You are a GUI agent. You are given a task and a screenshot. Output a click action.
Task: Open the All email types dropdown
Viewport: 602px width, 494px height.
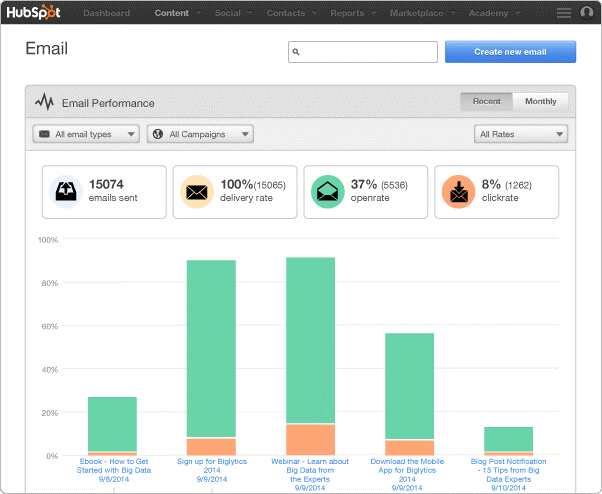tap(86, 134)
